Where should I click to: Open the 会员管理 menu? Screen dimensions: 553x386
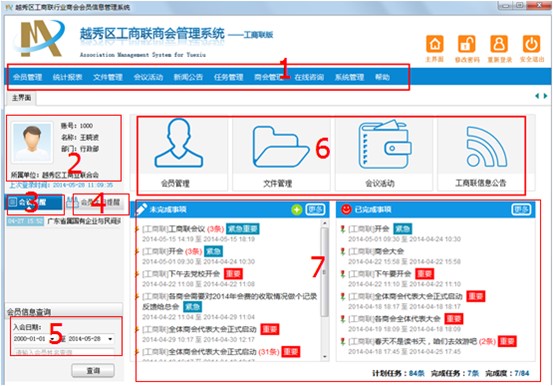pyautogui.click(x=28, y=77)
